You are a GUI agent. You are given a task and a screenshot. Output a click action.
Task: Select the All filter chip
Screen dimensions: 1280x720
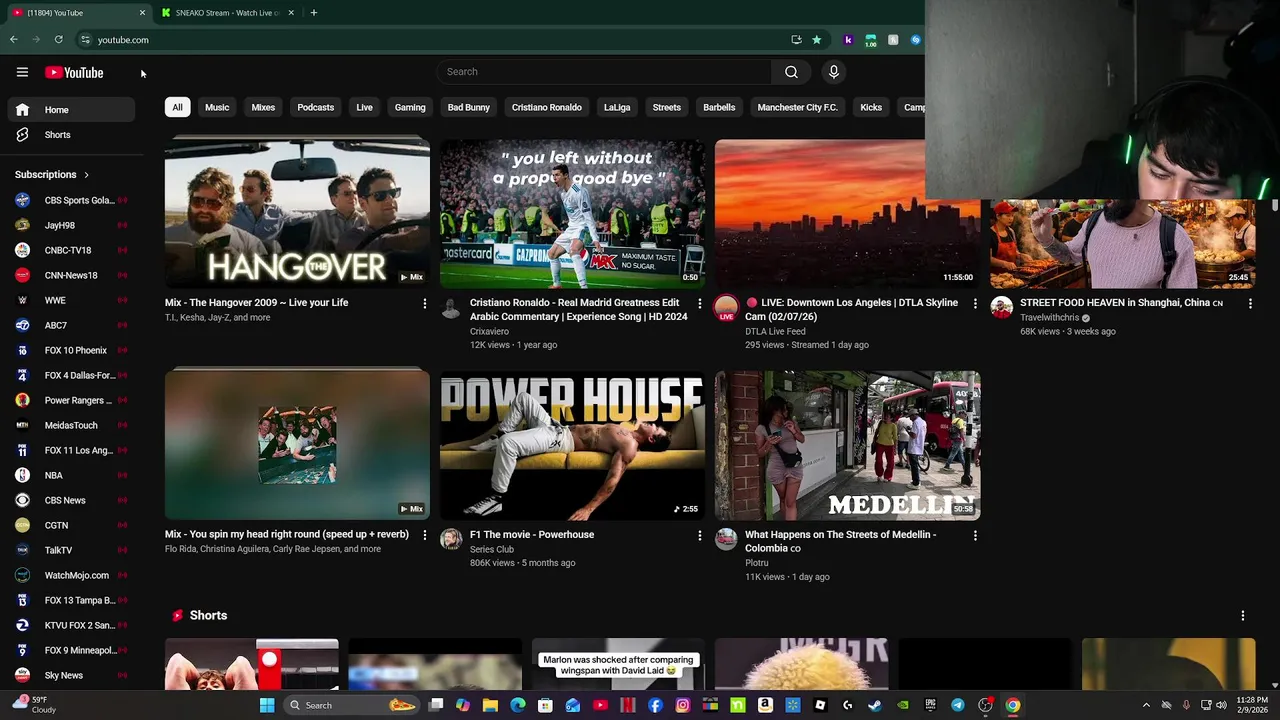pyautogui.click(x=177, y=107)
